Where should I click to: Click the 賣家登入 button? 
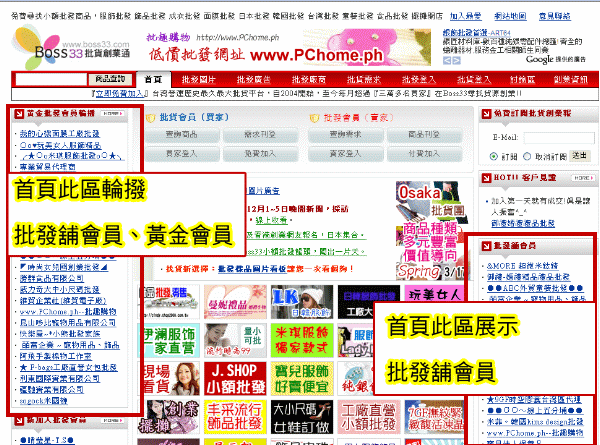tap(346, 154)
